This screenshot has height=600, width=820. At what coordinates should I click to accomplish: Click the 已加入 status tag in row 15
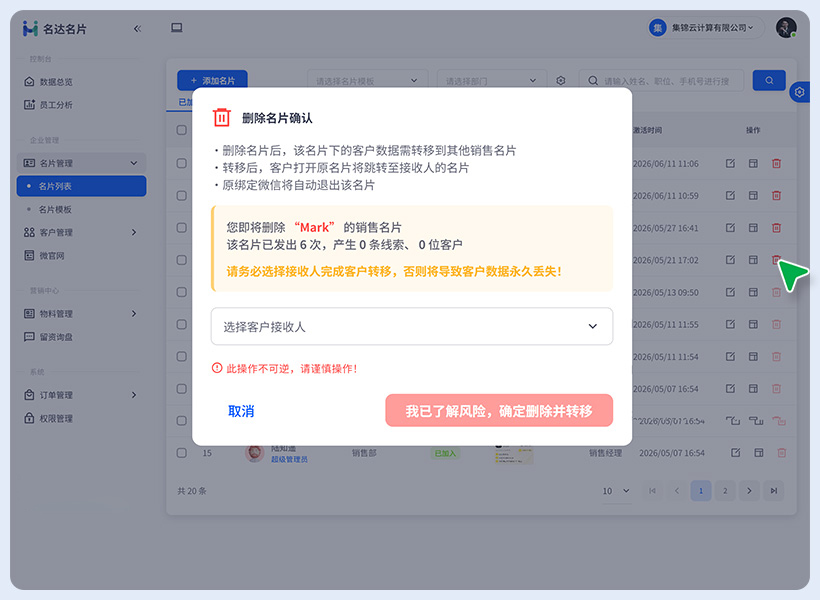coord(445,453)
